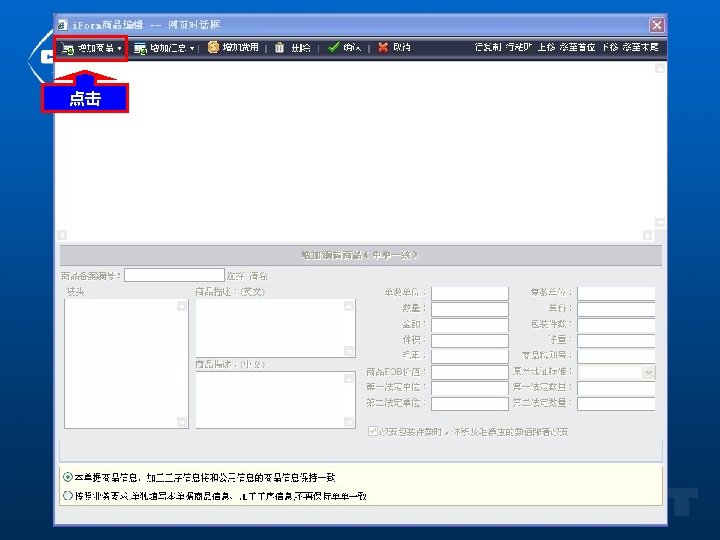Click the 选择 link beside 商品备案编号
The width and height of the screenshot is (720, 540).
point(235,276)
